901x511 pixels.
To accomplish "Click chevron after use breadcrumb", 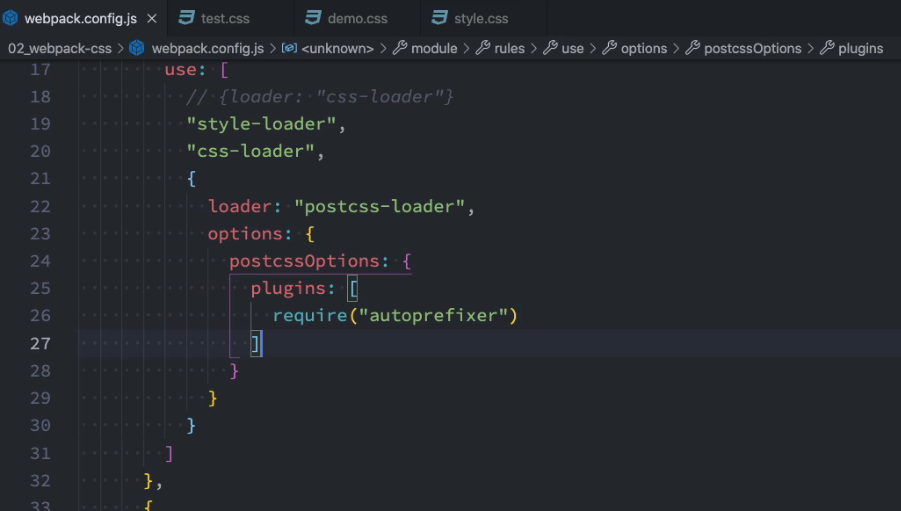I will pos(592,48).
